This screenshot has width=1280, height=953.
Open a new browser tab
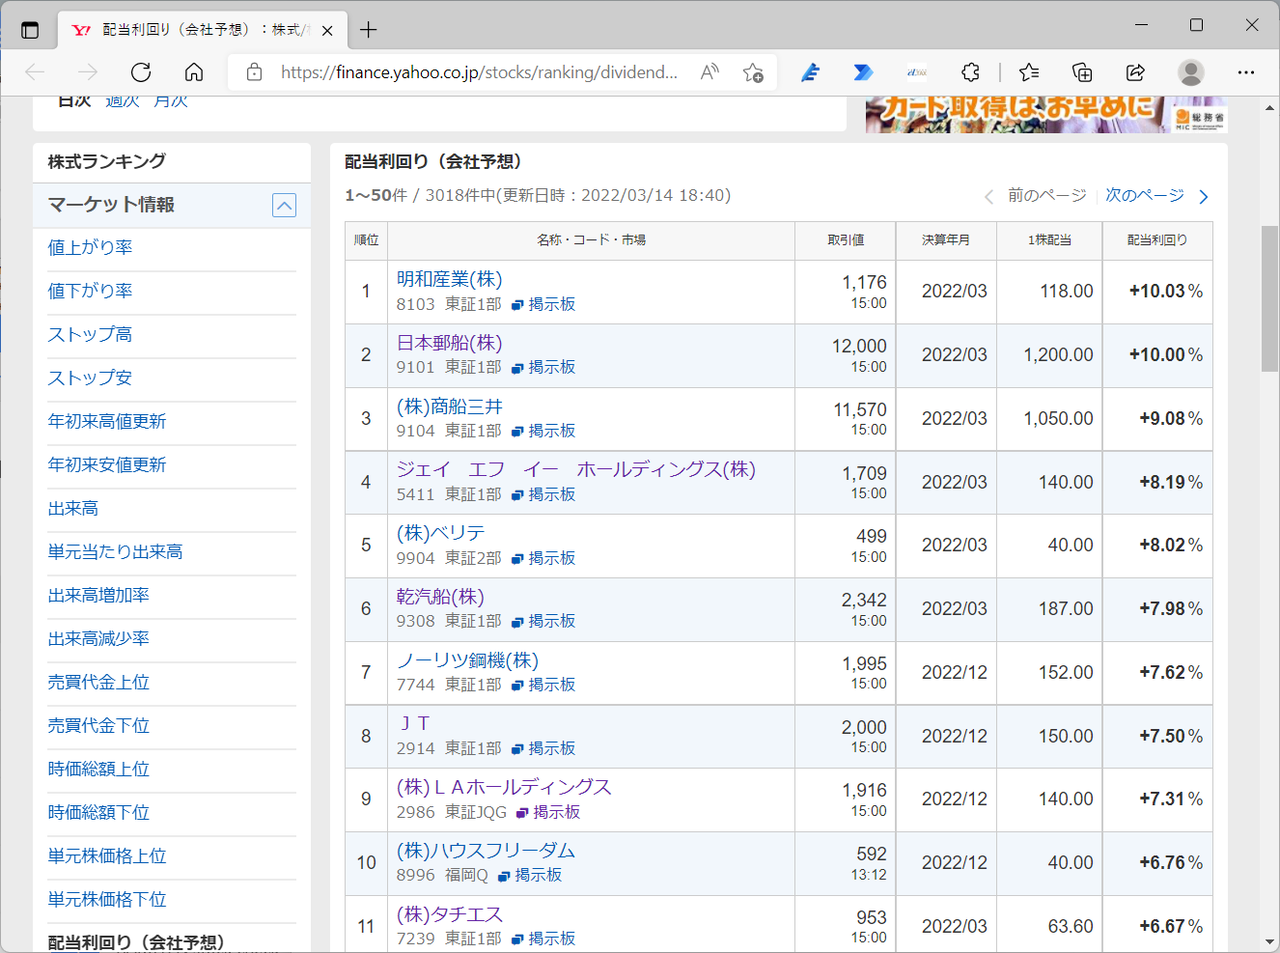point(370,28)
